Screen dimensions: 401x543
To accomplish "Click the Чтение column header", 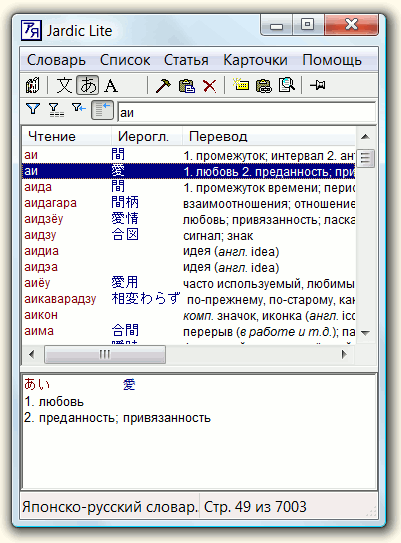I will [67, 136].
